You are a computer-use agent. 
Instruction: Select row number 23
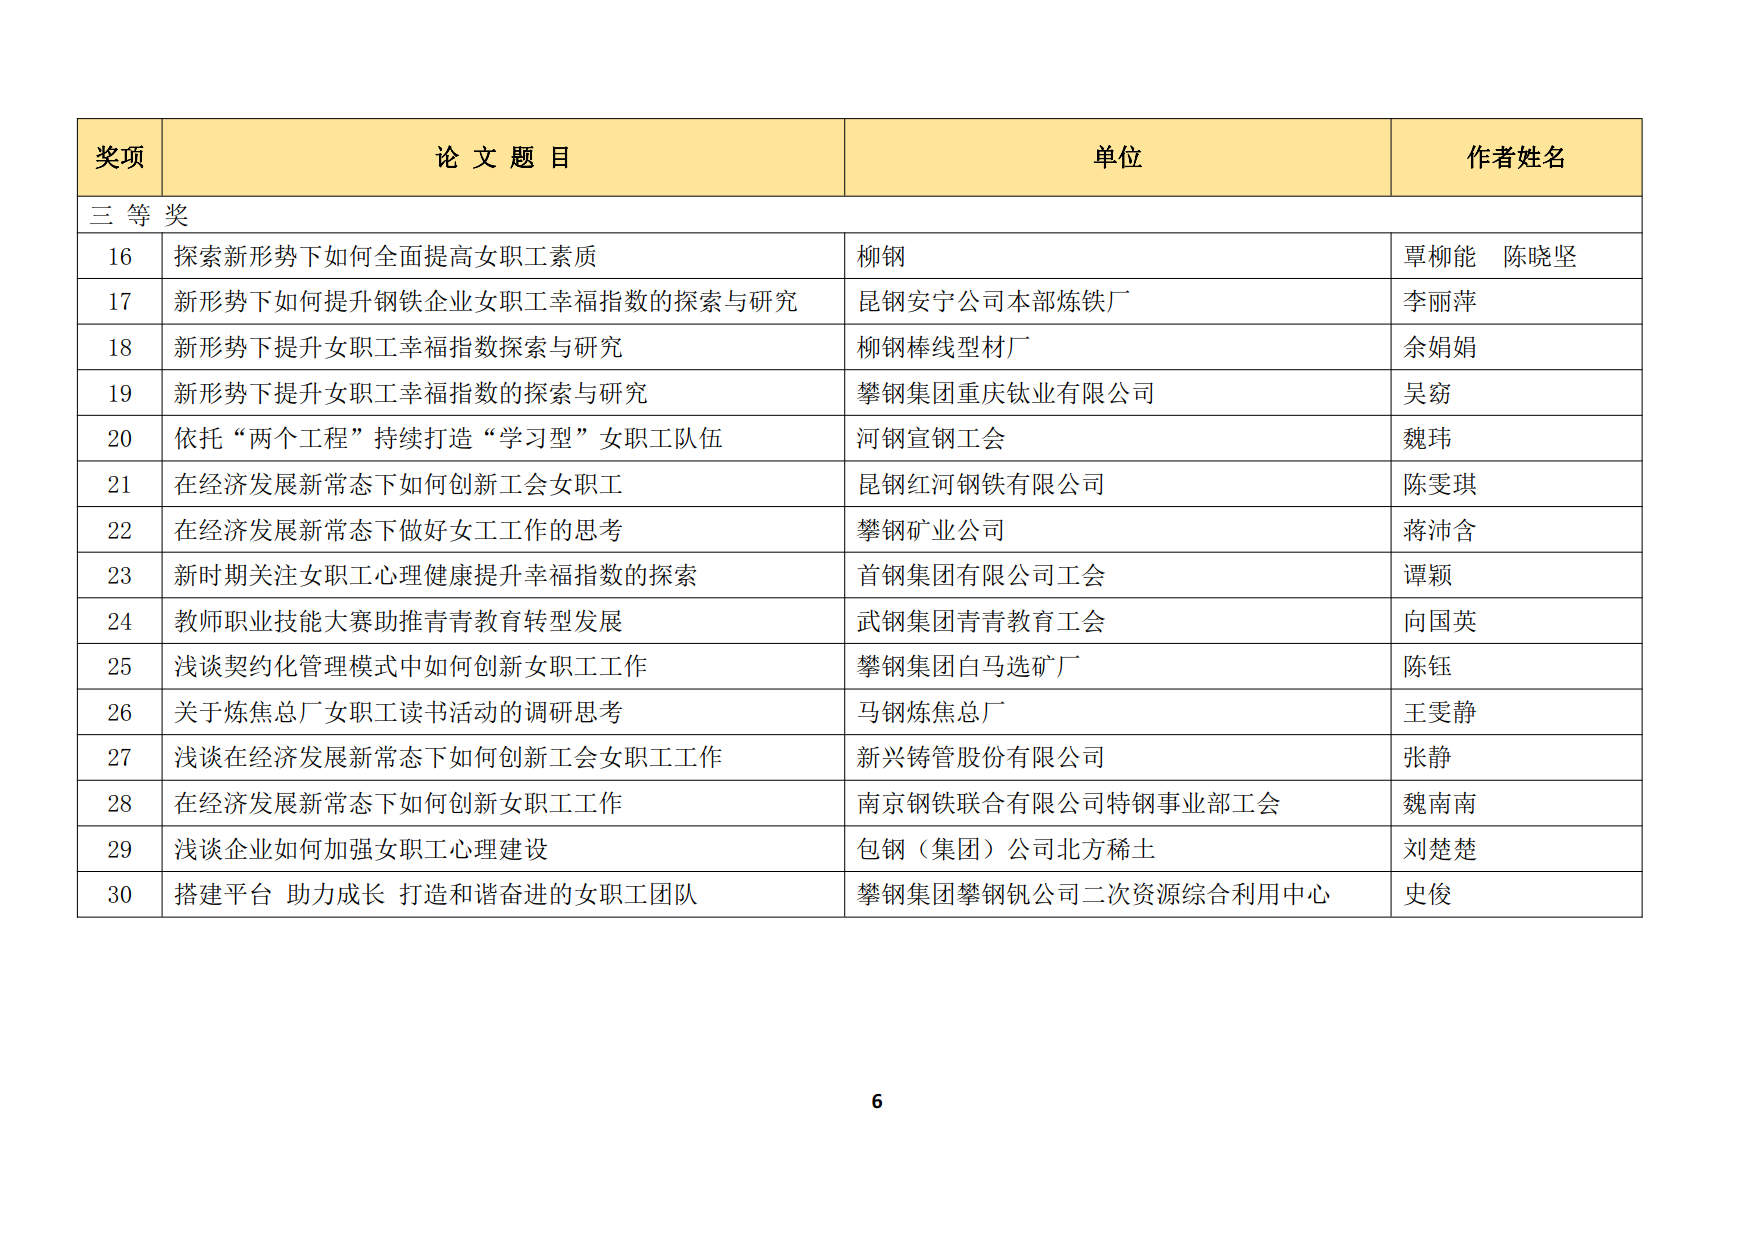coord(120,576)
